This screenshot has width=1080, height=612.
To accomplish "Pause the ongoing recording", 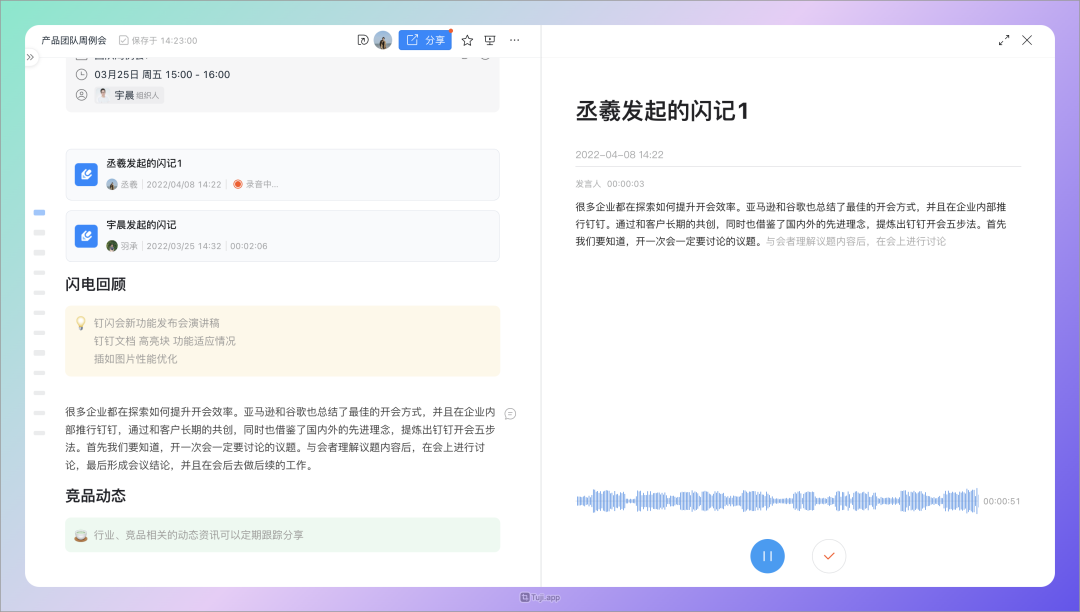I will 767,556.
